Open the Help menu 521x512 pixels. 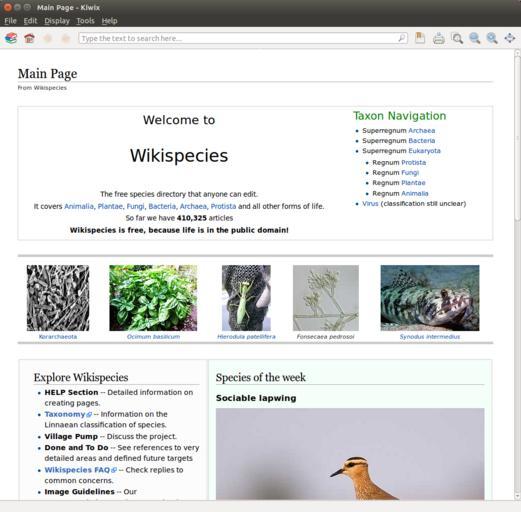[109, 21]
